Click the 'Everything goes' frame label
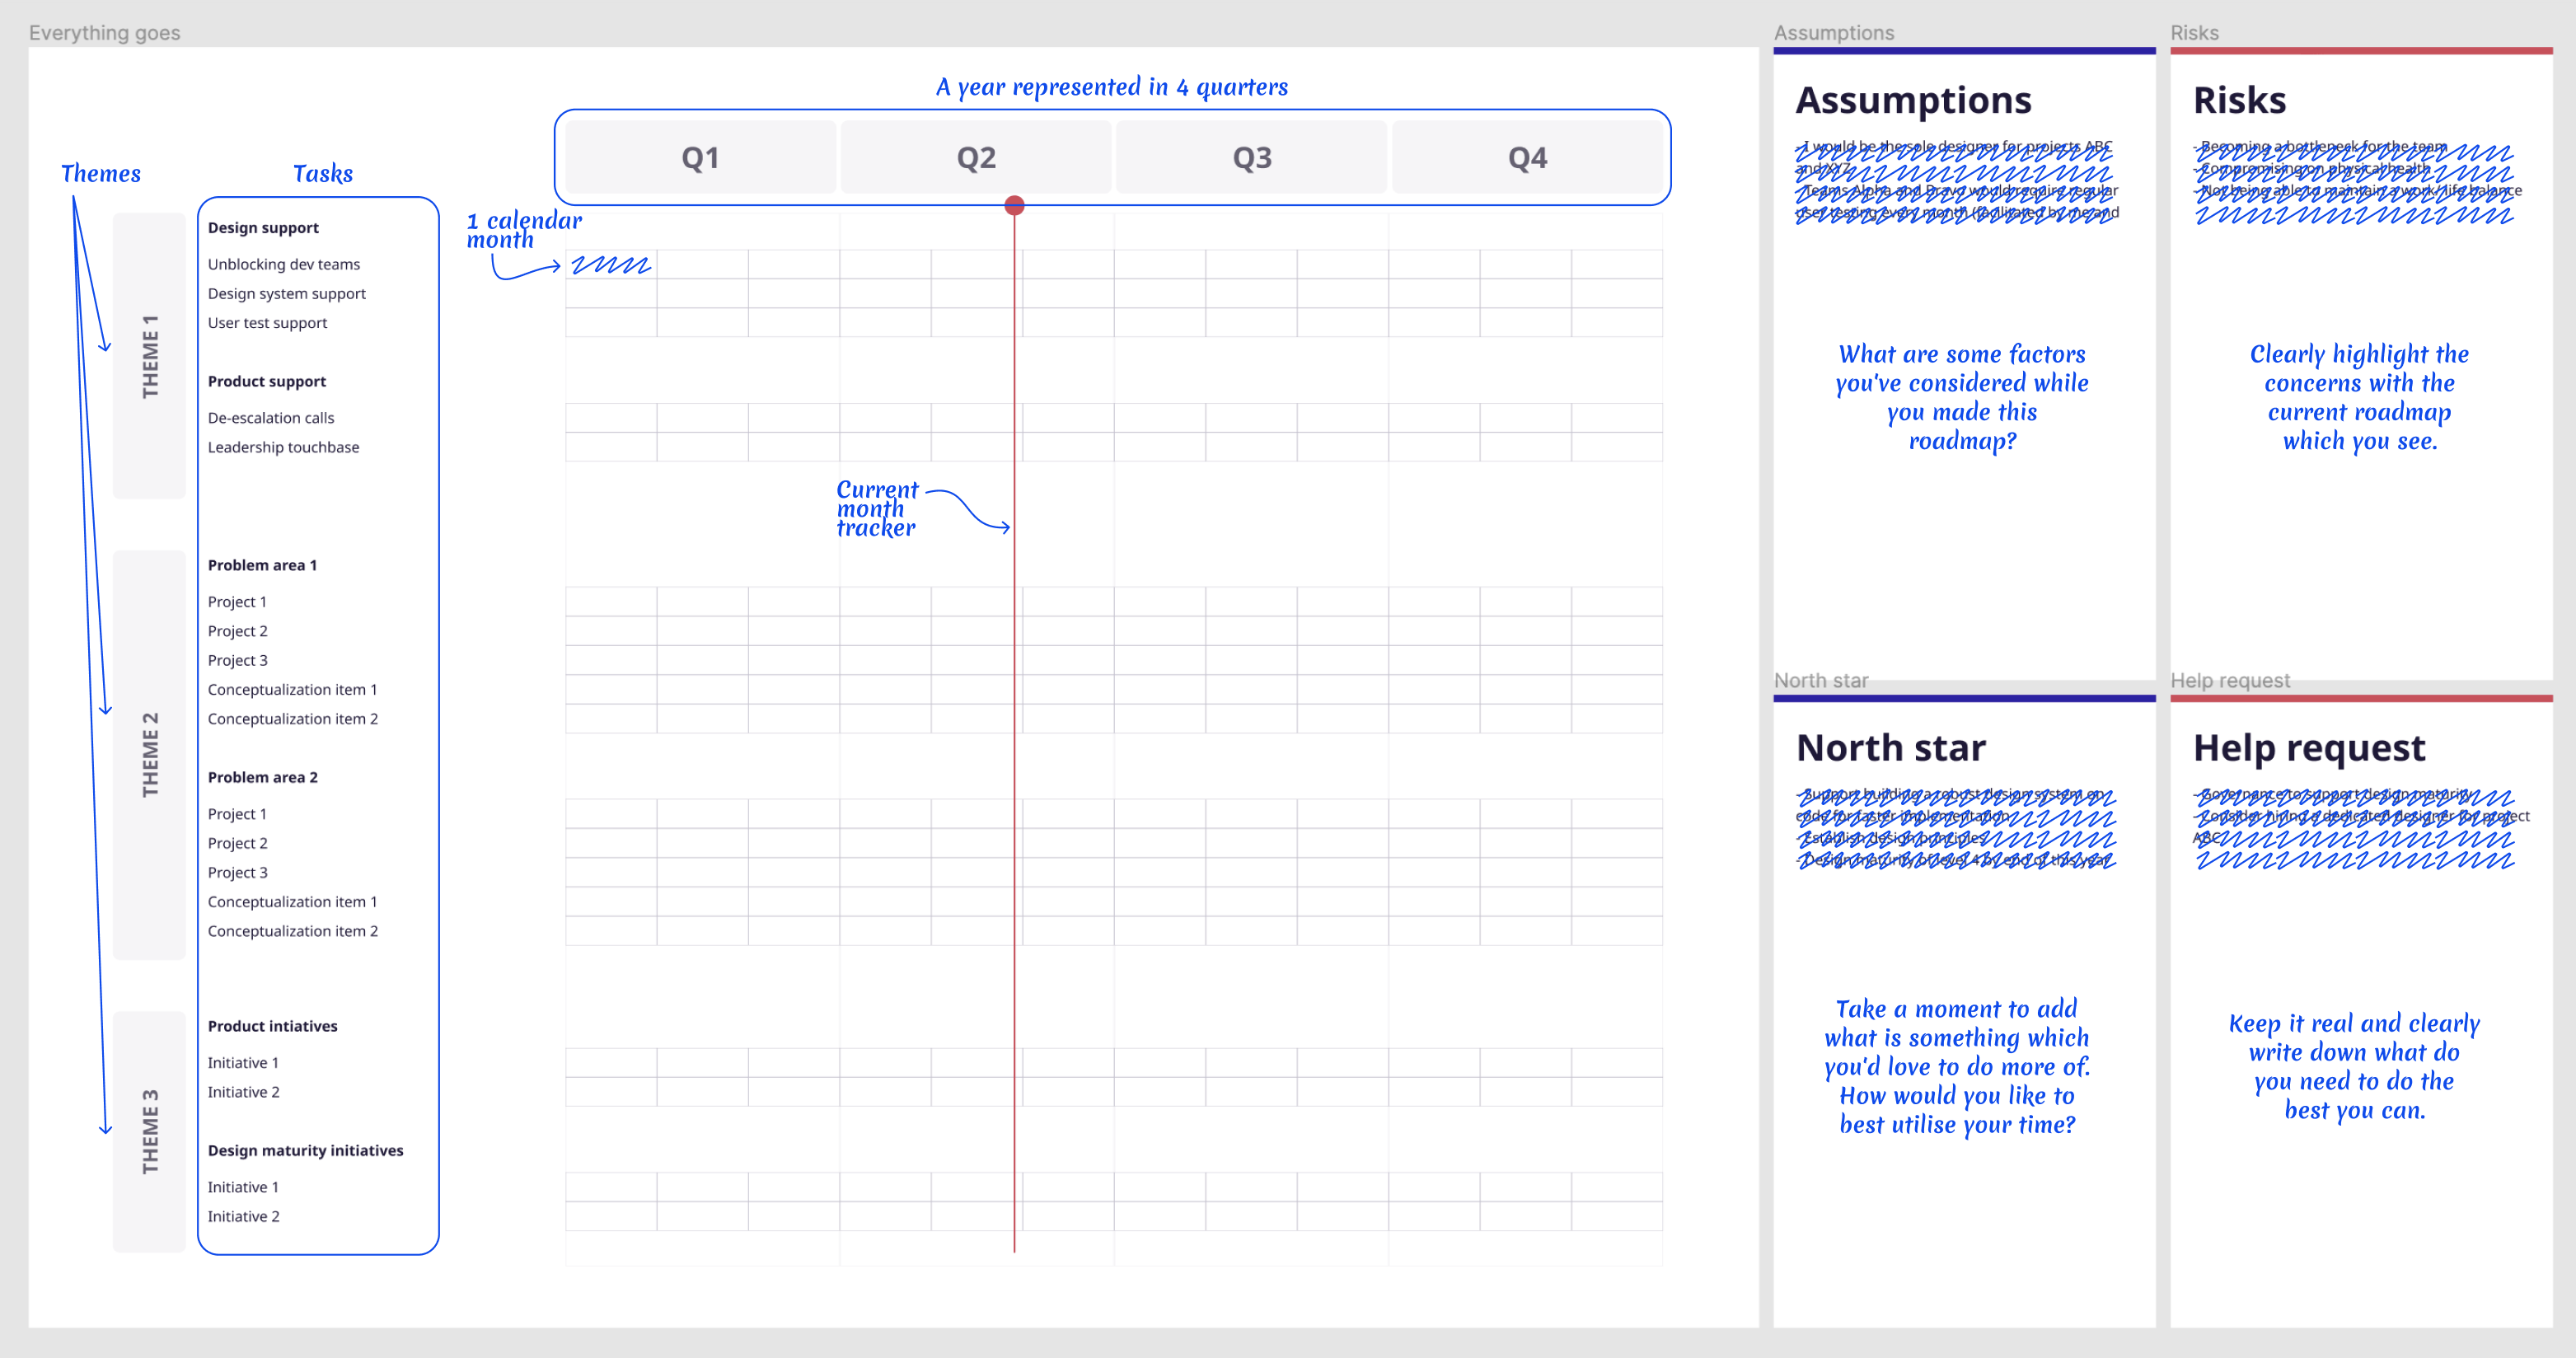 pyautogui.click(x=104, y=32)
